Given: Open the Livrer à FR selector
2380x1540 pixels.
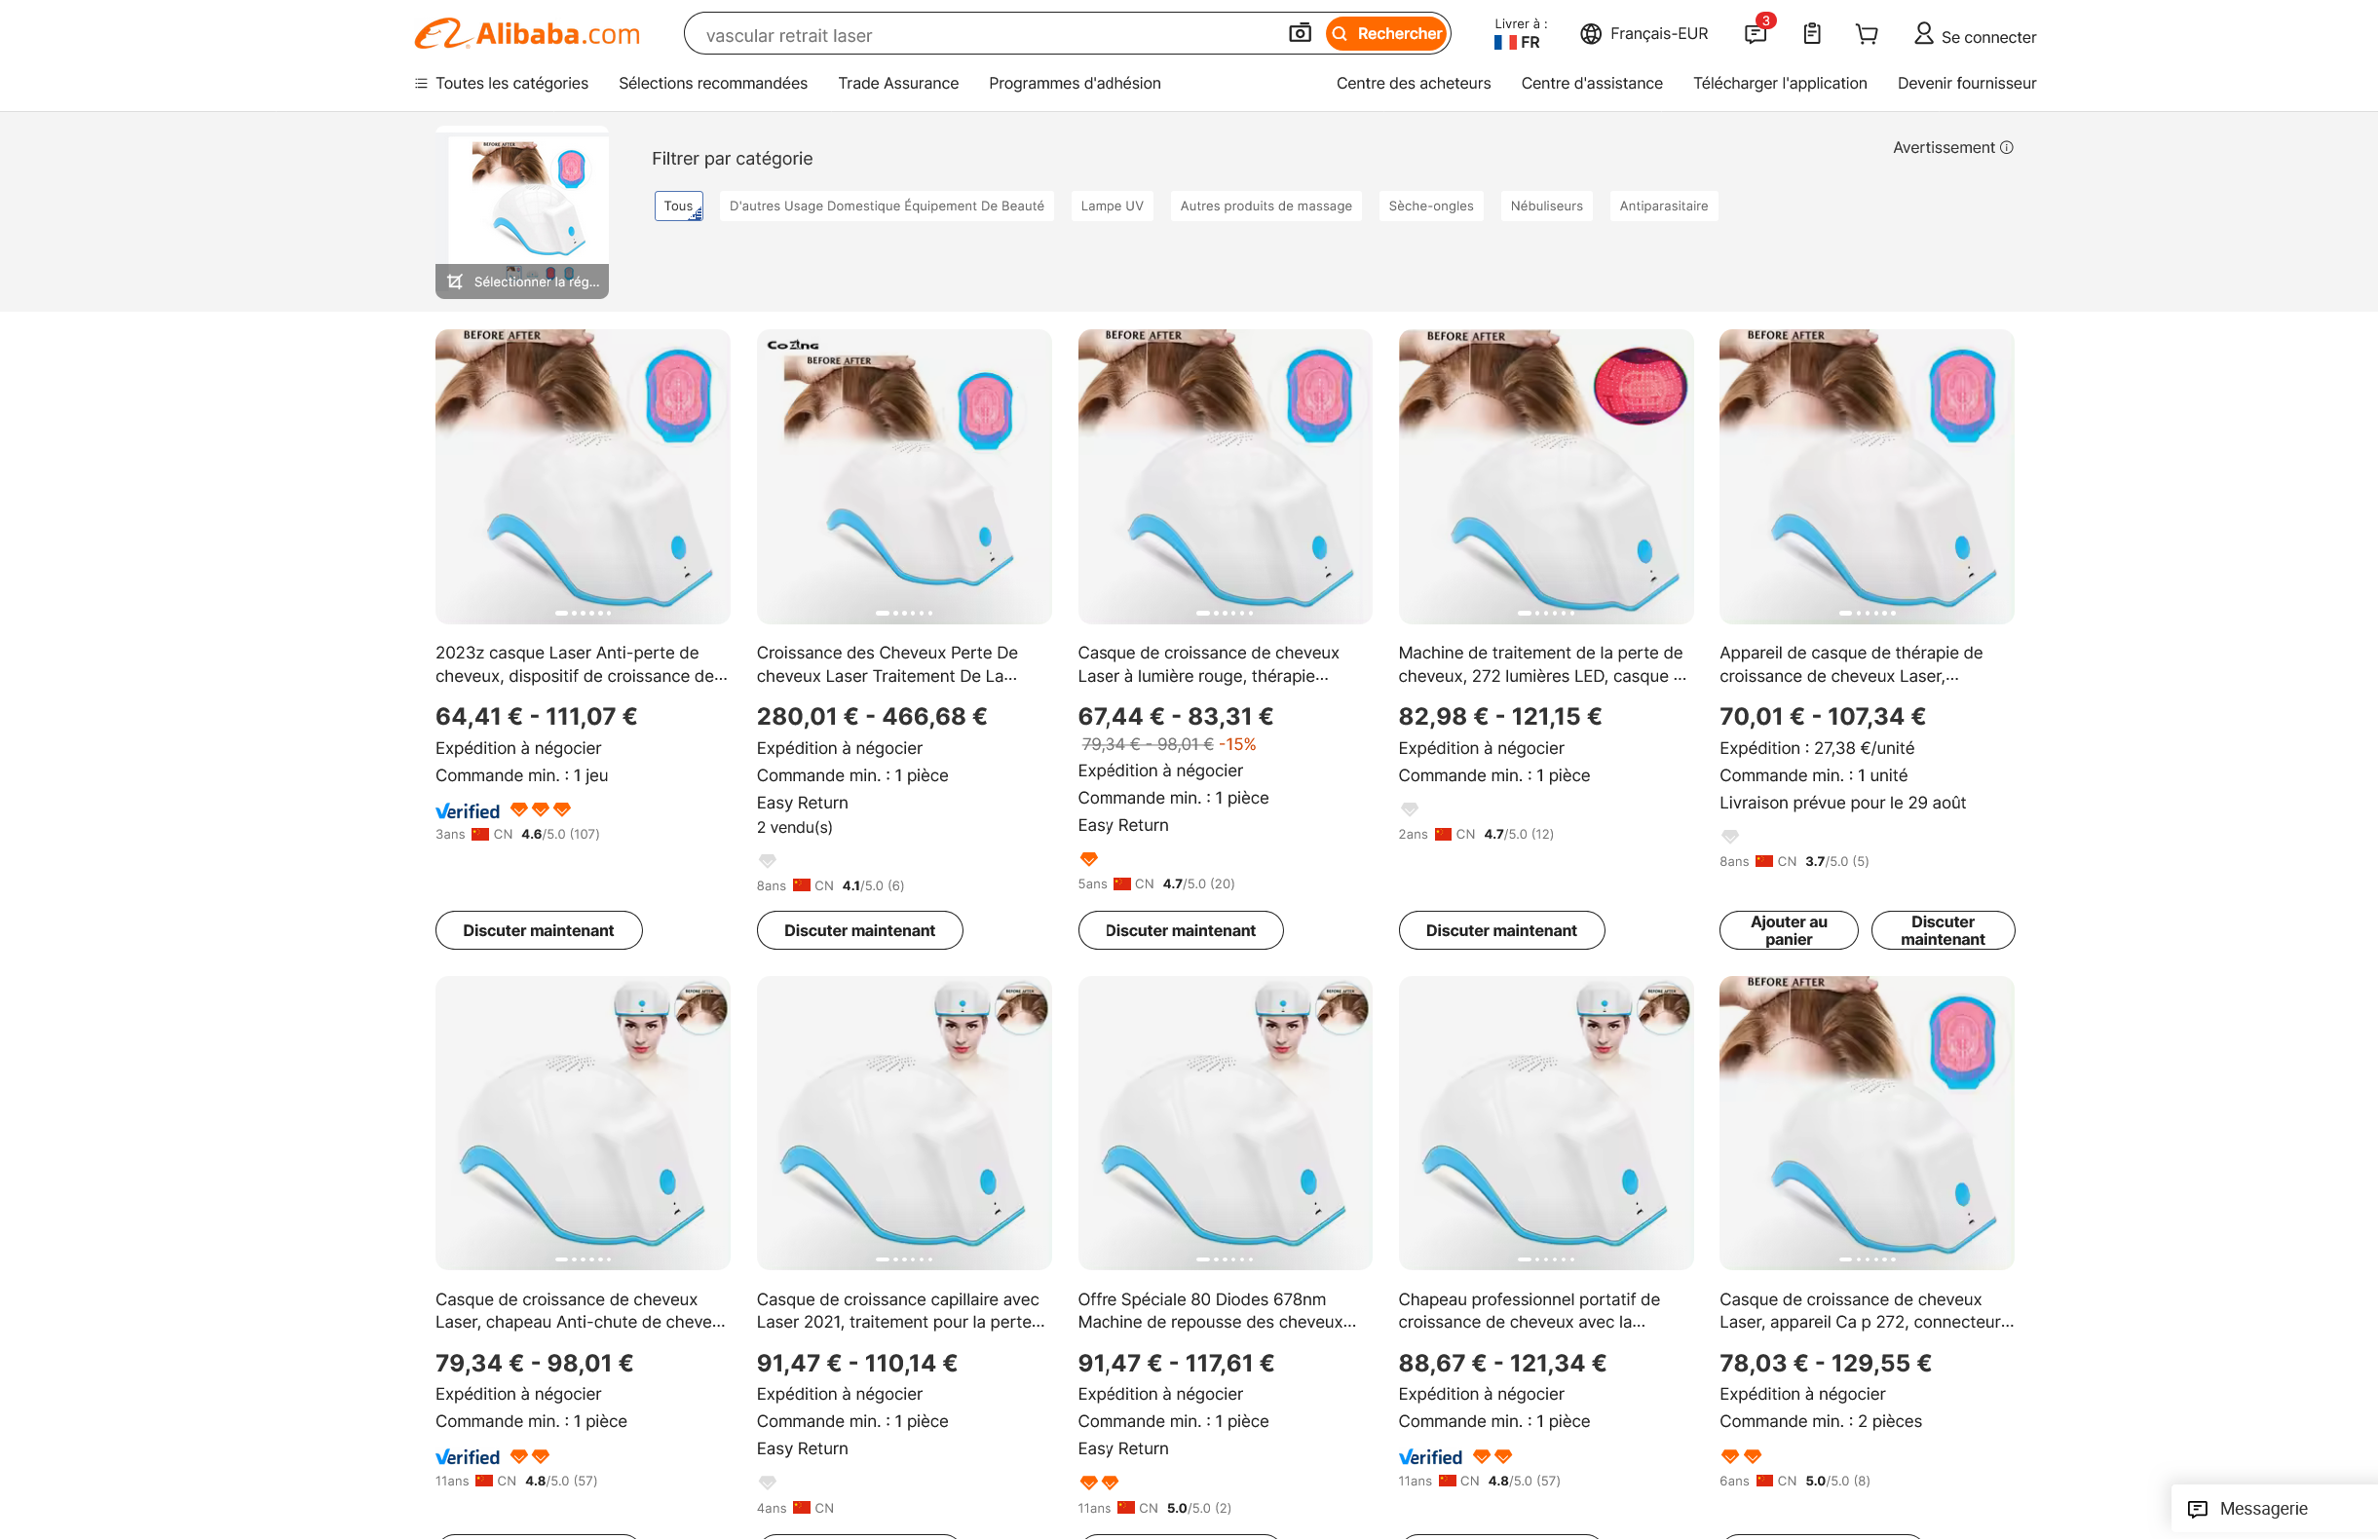Looking at the screenshot, I should tap(1515, 35).
